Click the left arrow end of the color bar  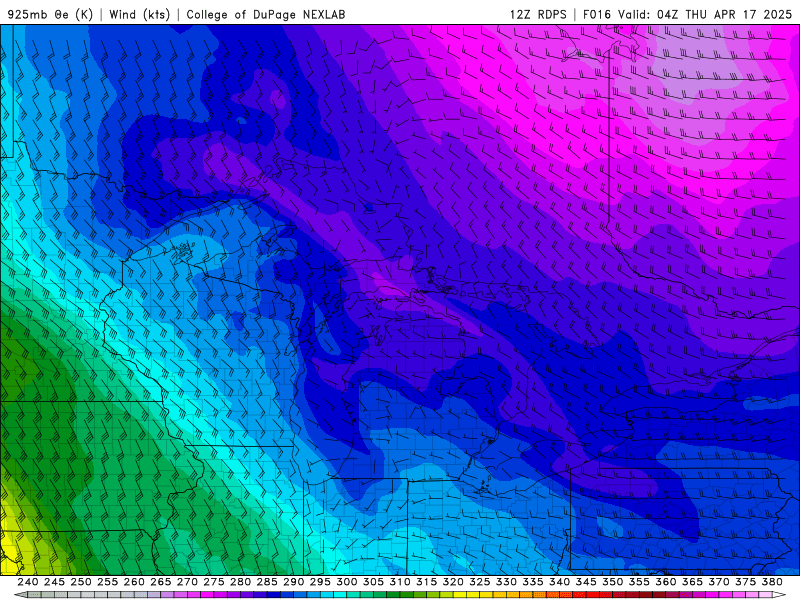(21, 595)
